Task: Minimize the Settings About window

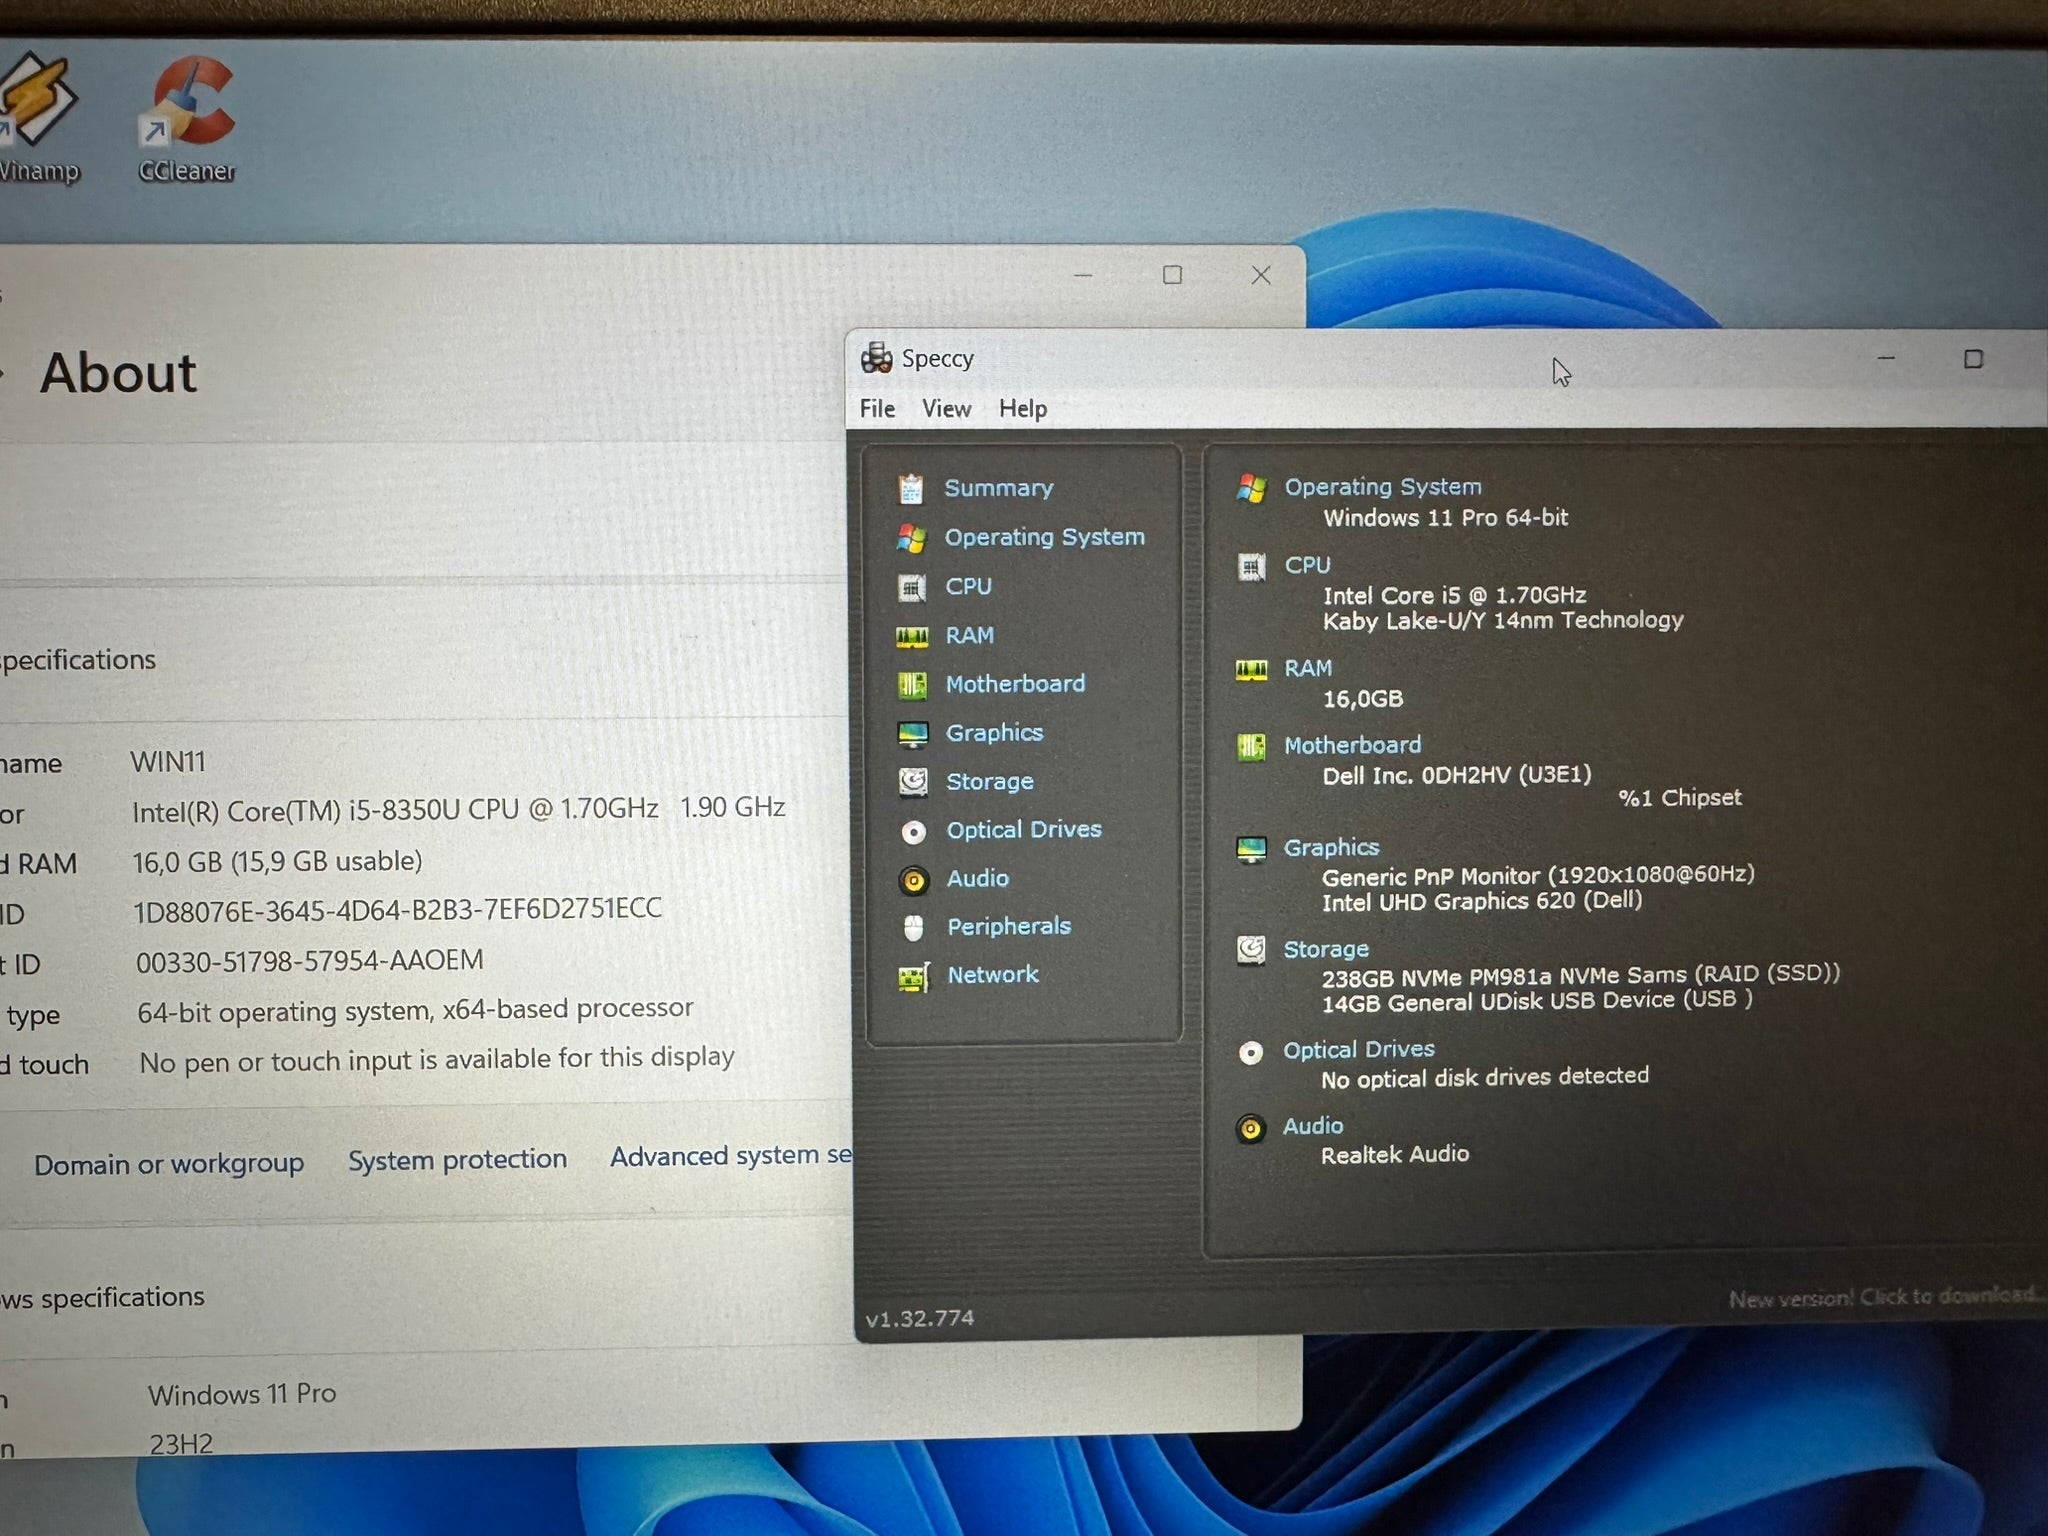Action: 1083,275
